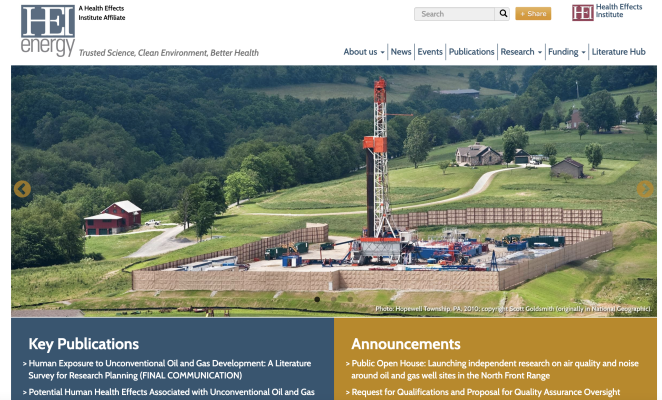The height and width of the screenshot is (400, 662).
Task: Open the Public Open House announcement
Action: [495, 369]
